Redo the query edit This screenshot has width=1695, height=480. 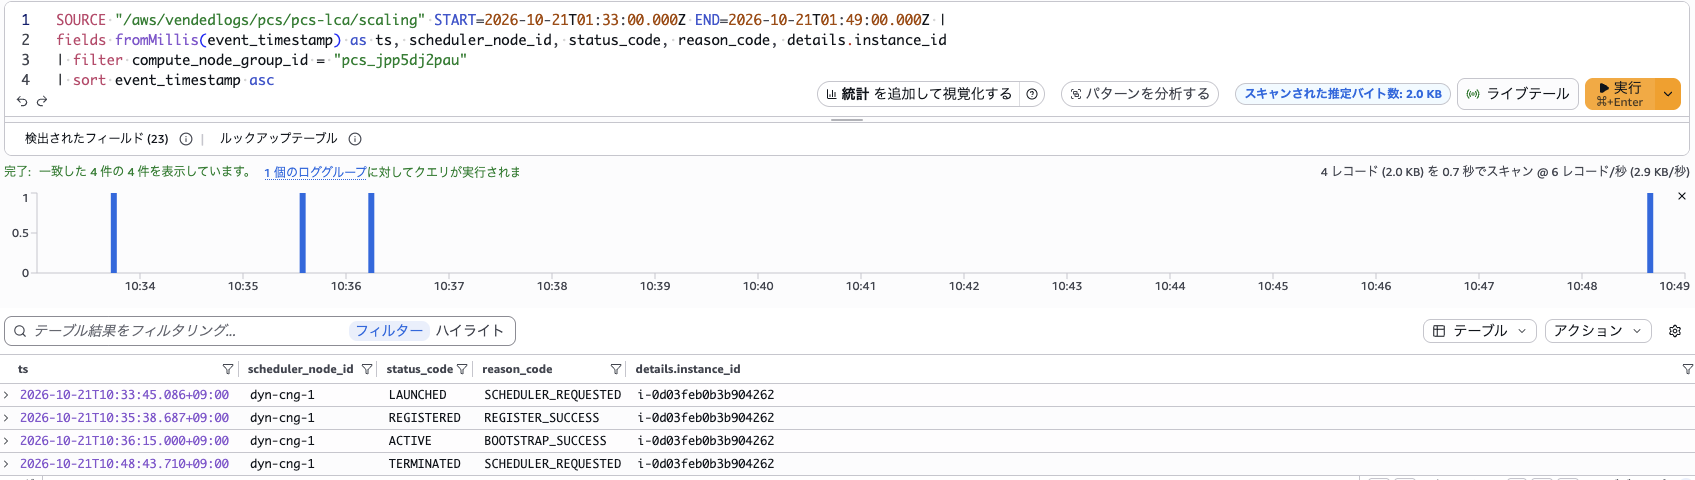coord(42,101)
